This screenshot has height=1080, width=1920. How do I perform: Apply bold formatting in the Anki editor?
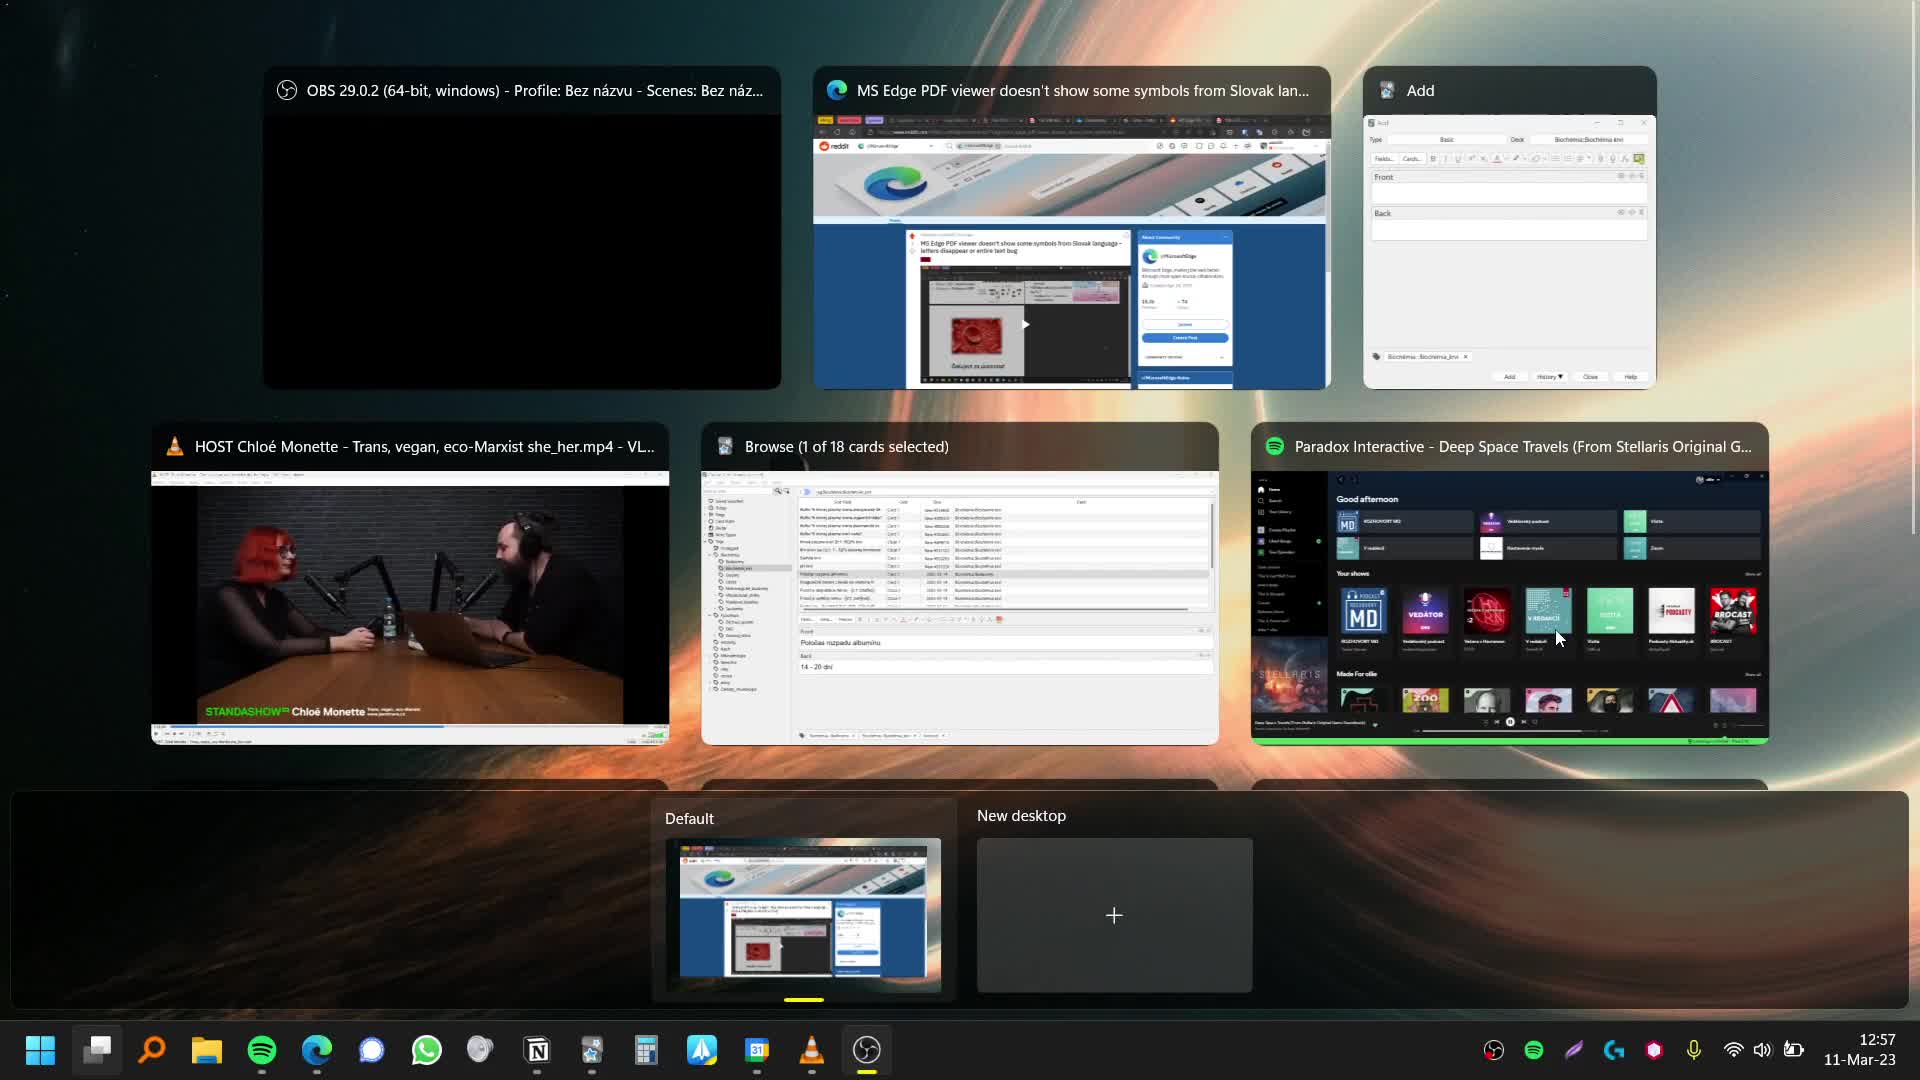1433,158
